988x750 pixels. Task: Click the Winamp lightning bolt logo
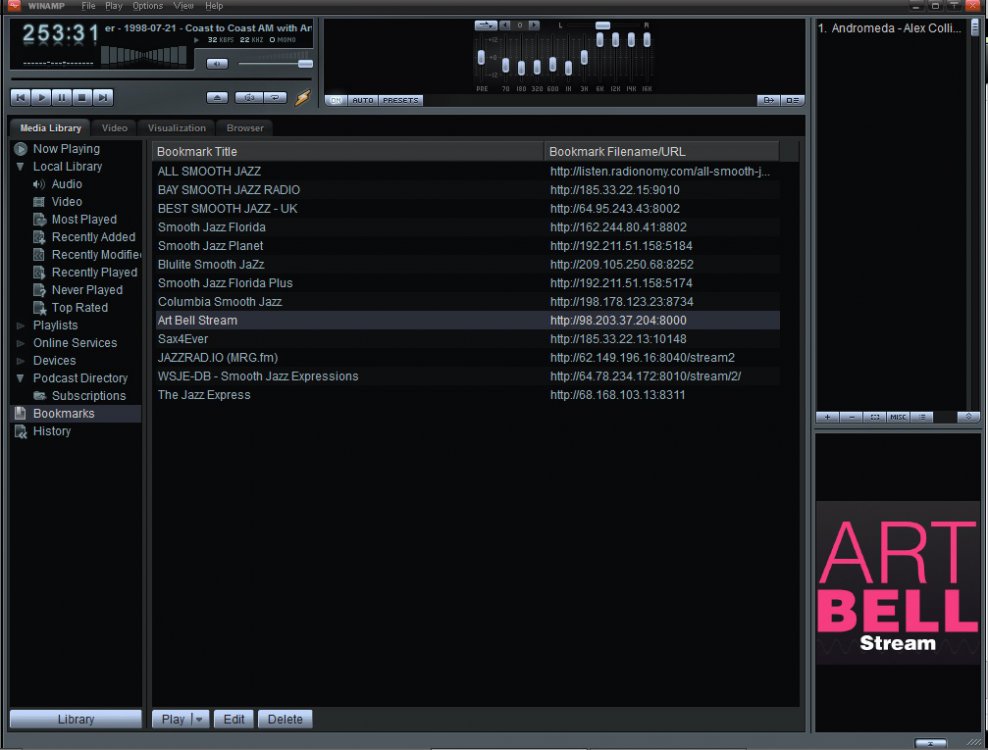303,97
